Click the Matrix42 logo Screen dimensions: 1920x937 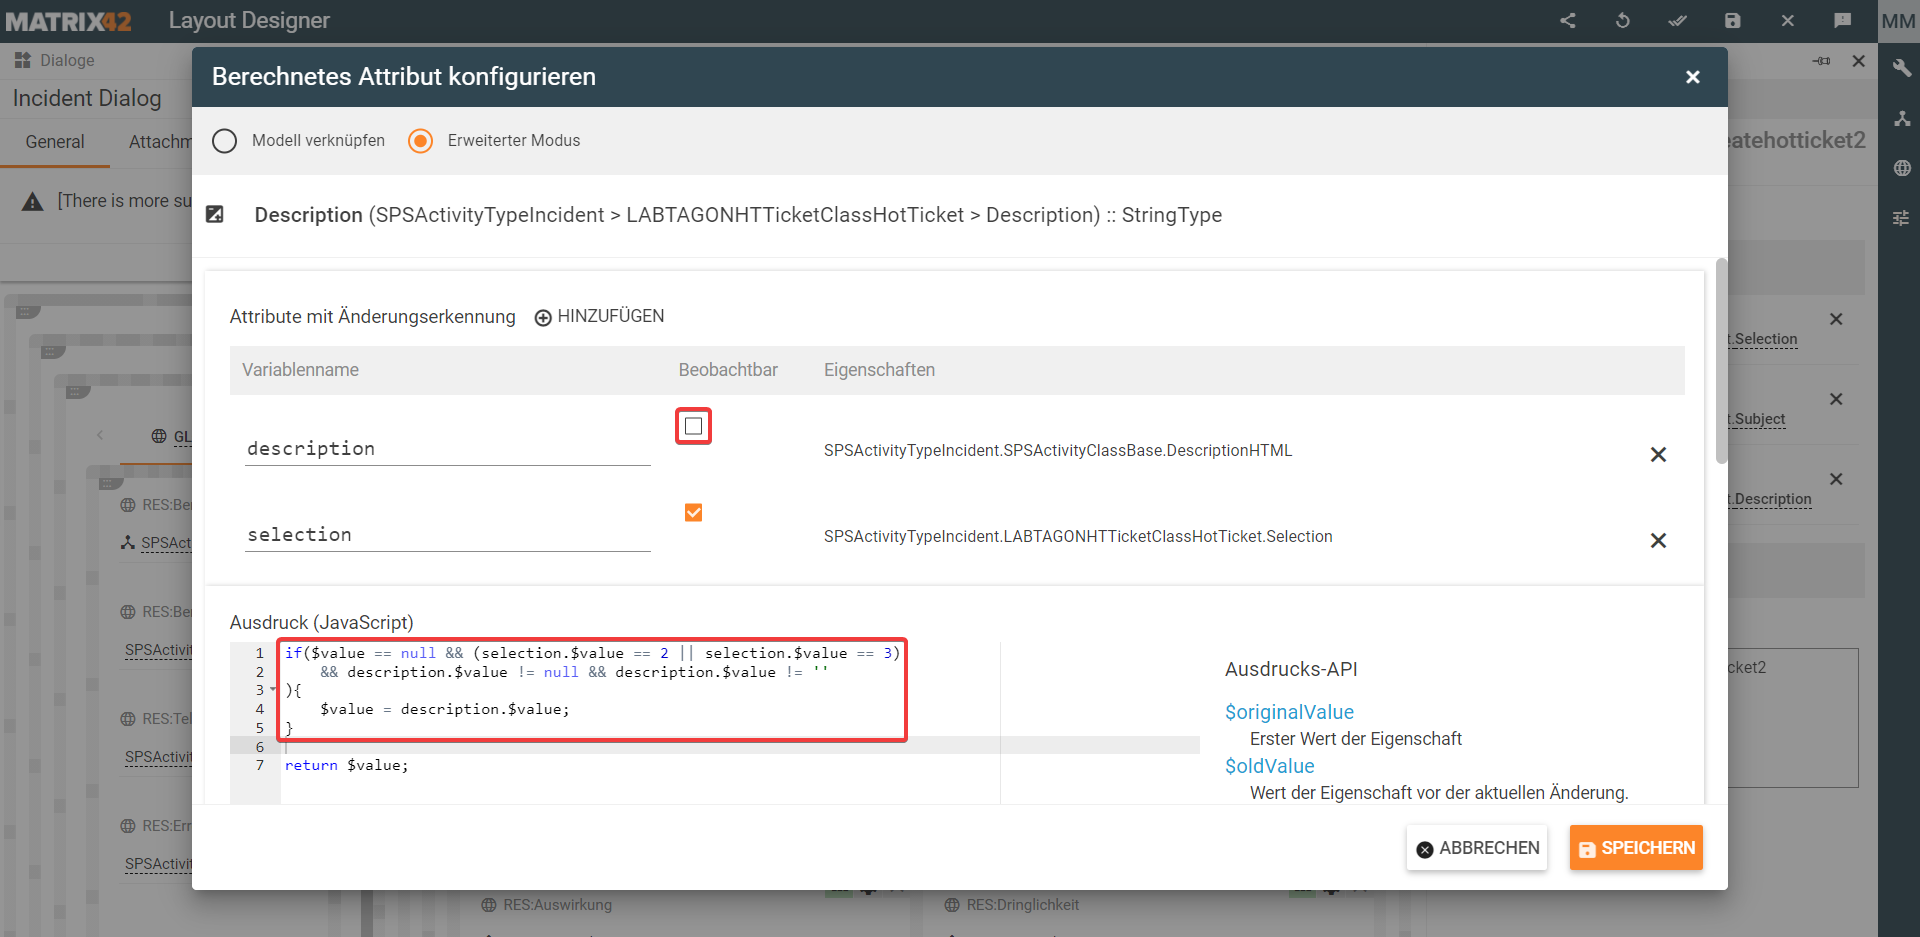pyautogui.click(x=69, y=21)
